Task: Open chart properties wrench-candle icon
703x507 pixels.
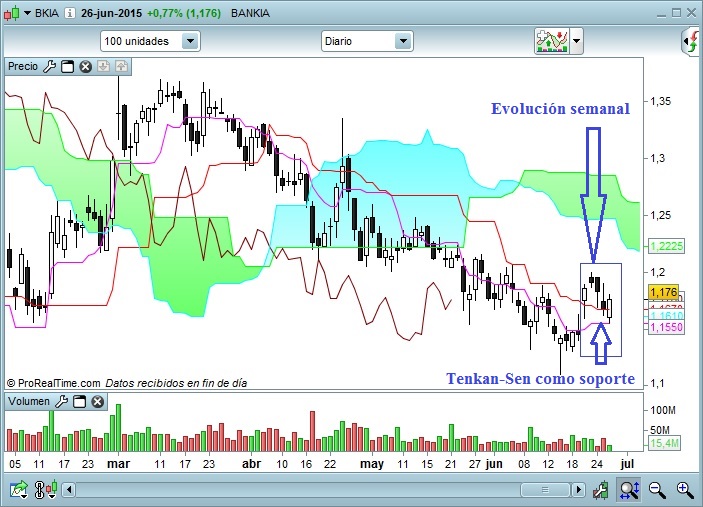Action: (x=600, y=490)
